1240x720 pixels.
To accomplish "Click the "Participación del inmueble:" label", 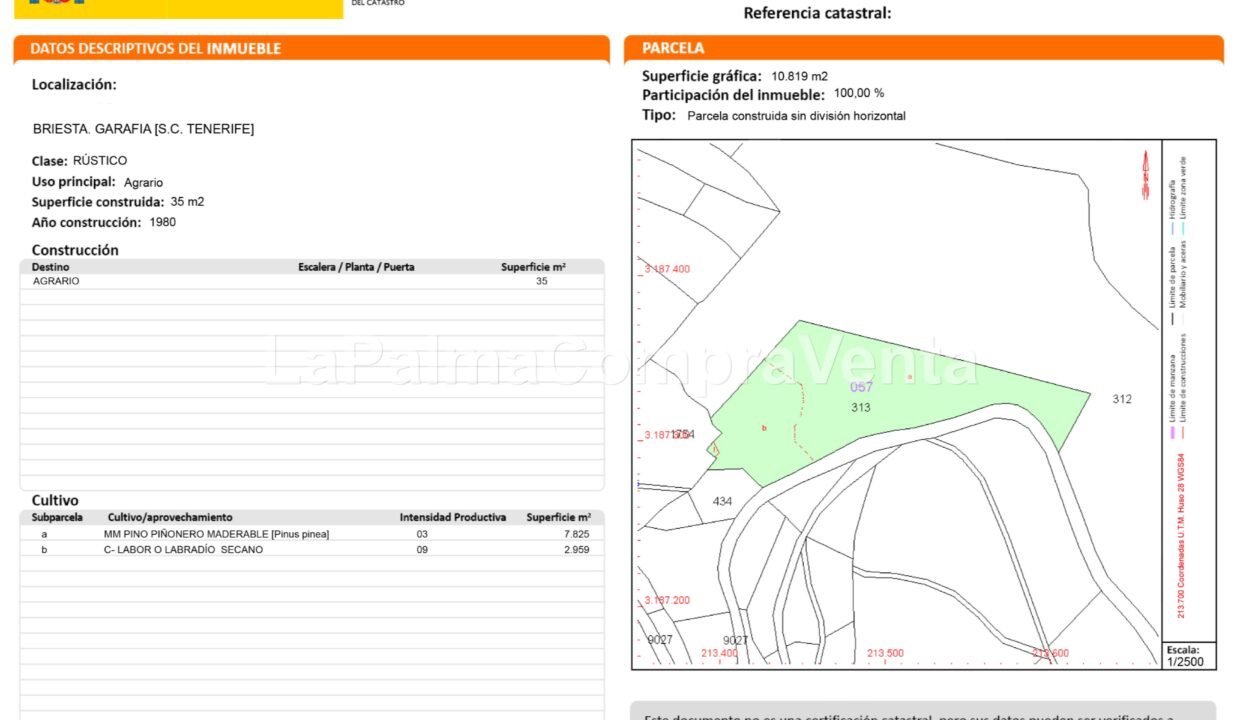I will point(734,95).
